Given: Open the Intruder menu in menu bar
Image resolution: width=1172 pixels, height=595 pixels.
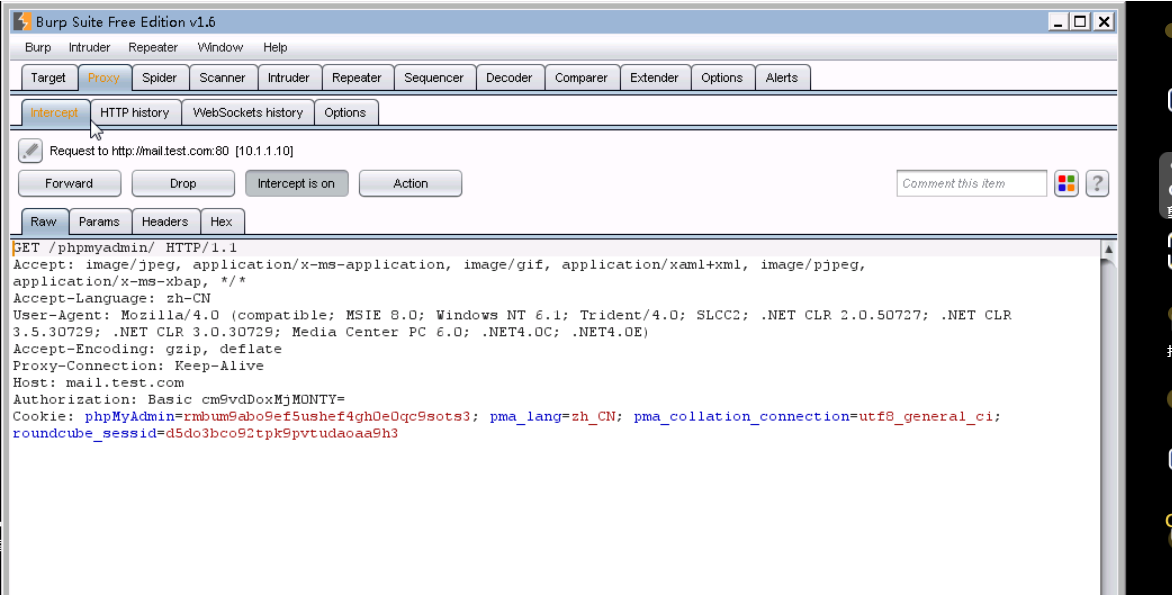Looking at the screenshot, I should [90, 47].
